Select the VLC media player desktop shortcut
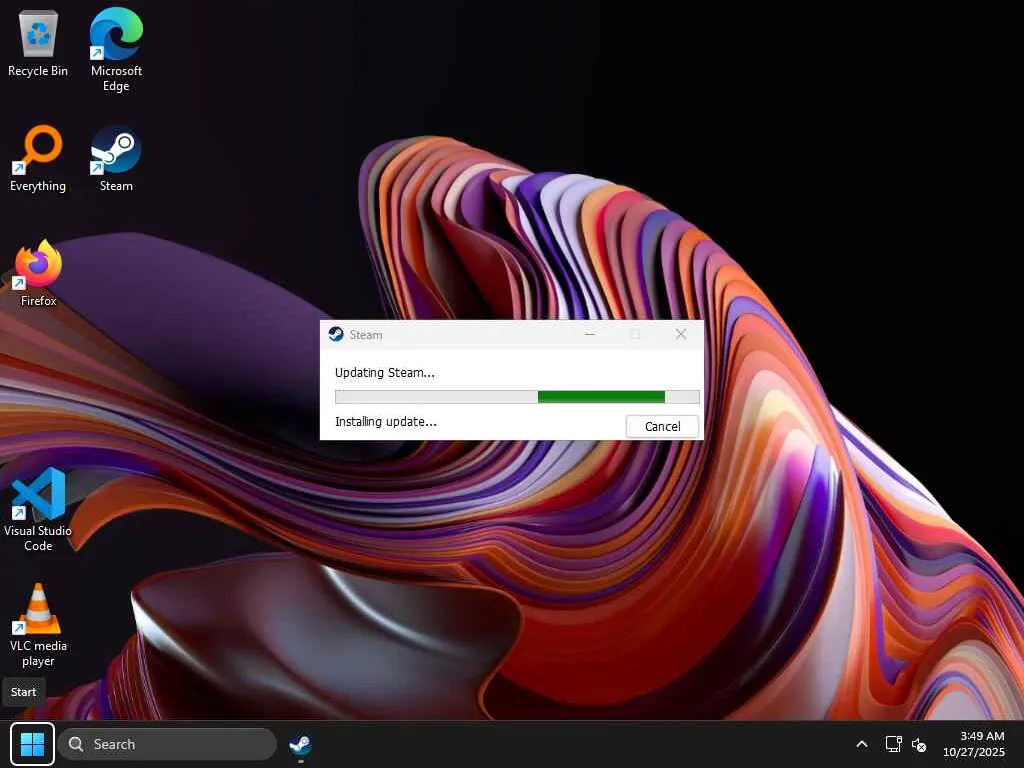Viewport: 1024px width, 768px height. coord(38,626)
